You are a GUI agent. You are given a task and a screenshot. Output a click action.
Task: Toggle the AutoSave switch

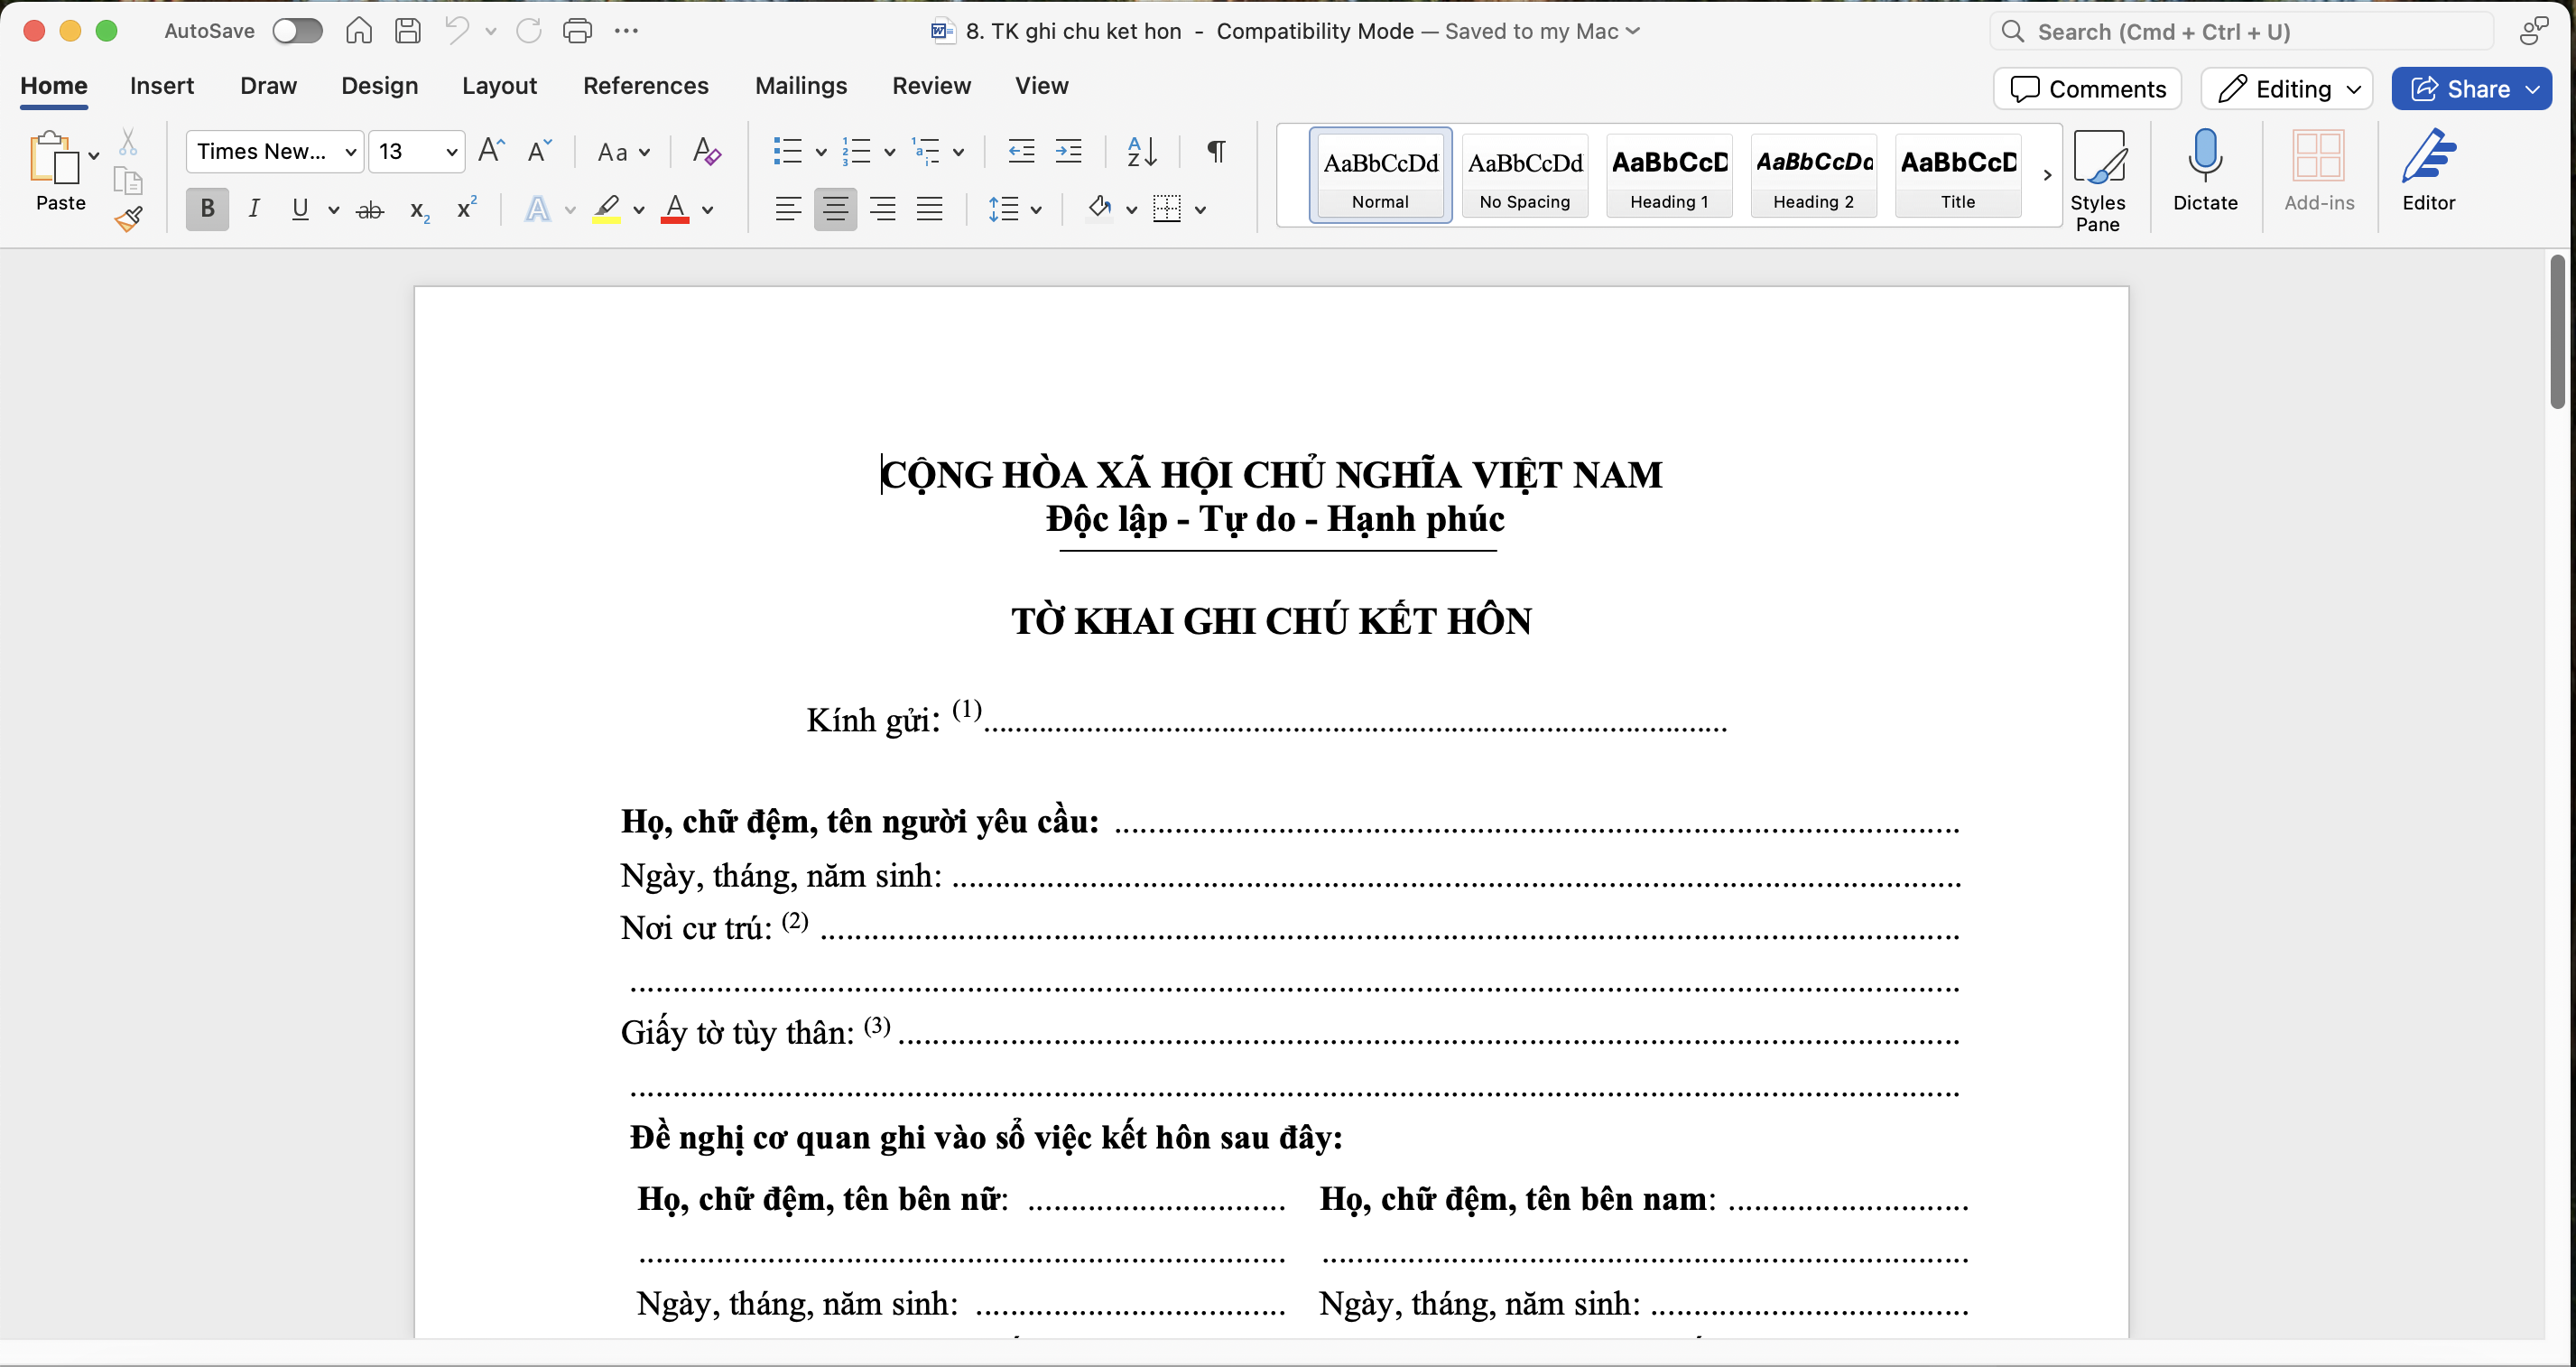298,31
